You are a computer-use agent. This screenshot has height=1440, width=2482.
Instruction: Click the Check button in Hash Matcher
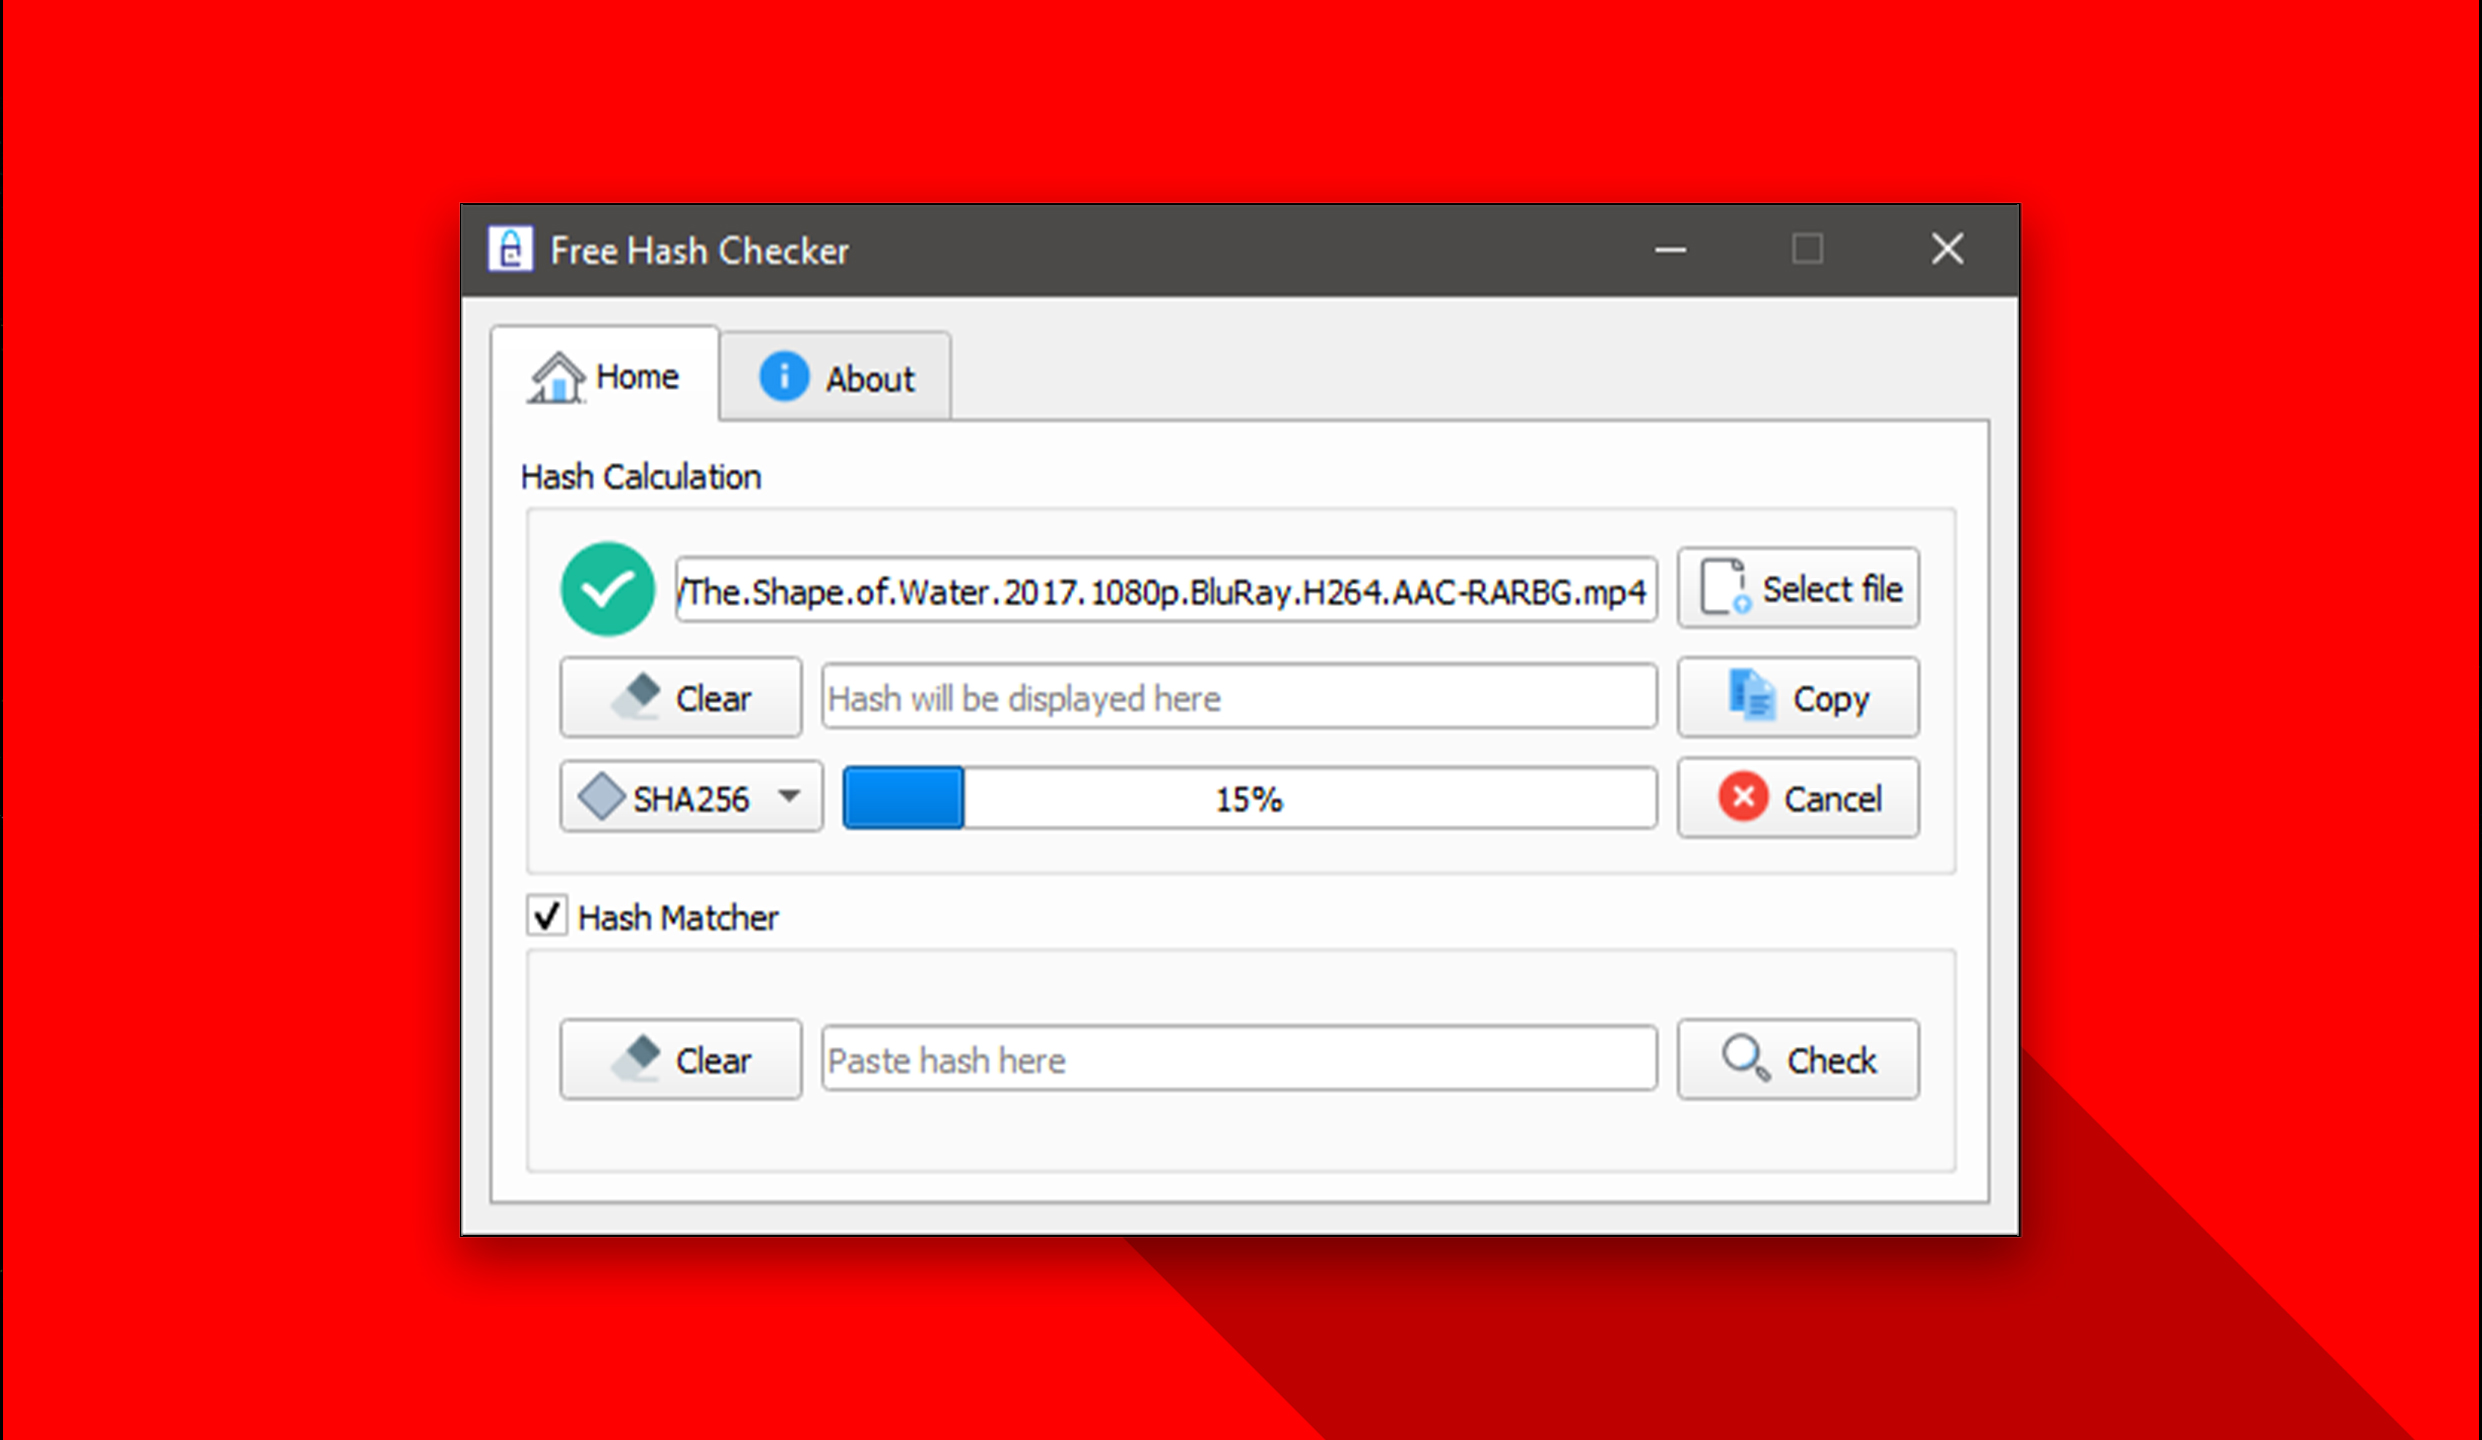[x=1796, y=1059]
